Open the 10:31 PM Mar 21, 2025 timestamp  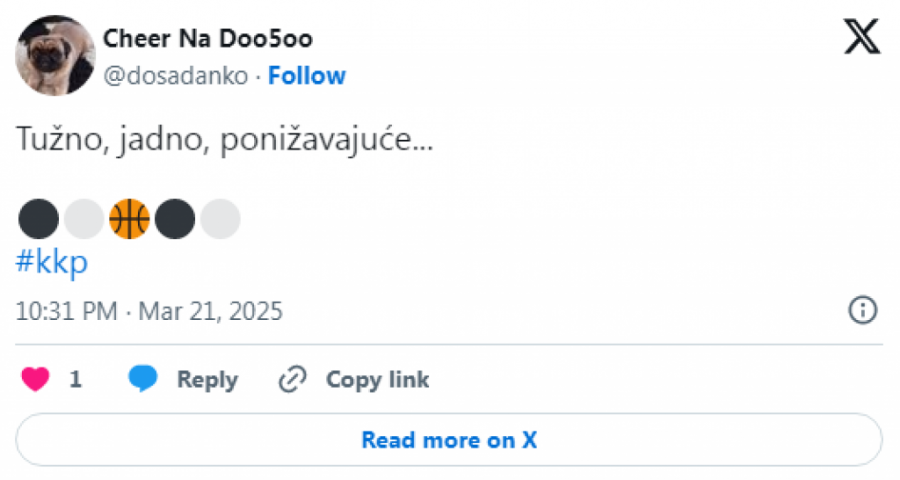click(x=149, y=311)
